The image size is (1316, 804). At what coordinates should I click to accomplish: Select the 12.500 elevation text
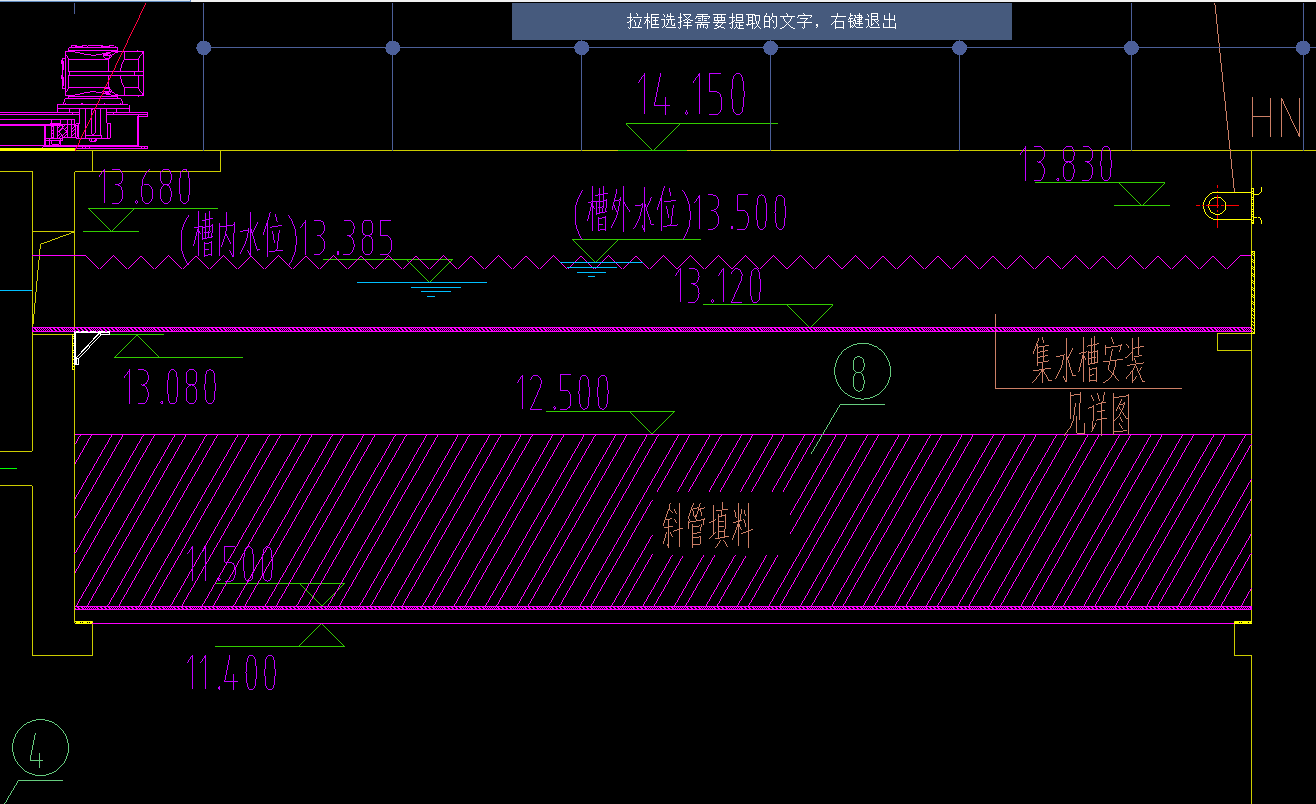click(563, 393)
